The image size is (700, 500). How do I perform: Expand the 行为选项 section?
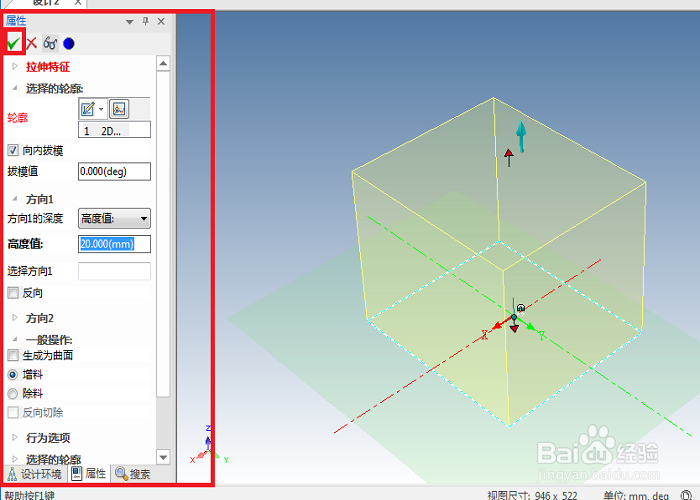click(x=15, y=437)
